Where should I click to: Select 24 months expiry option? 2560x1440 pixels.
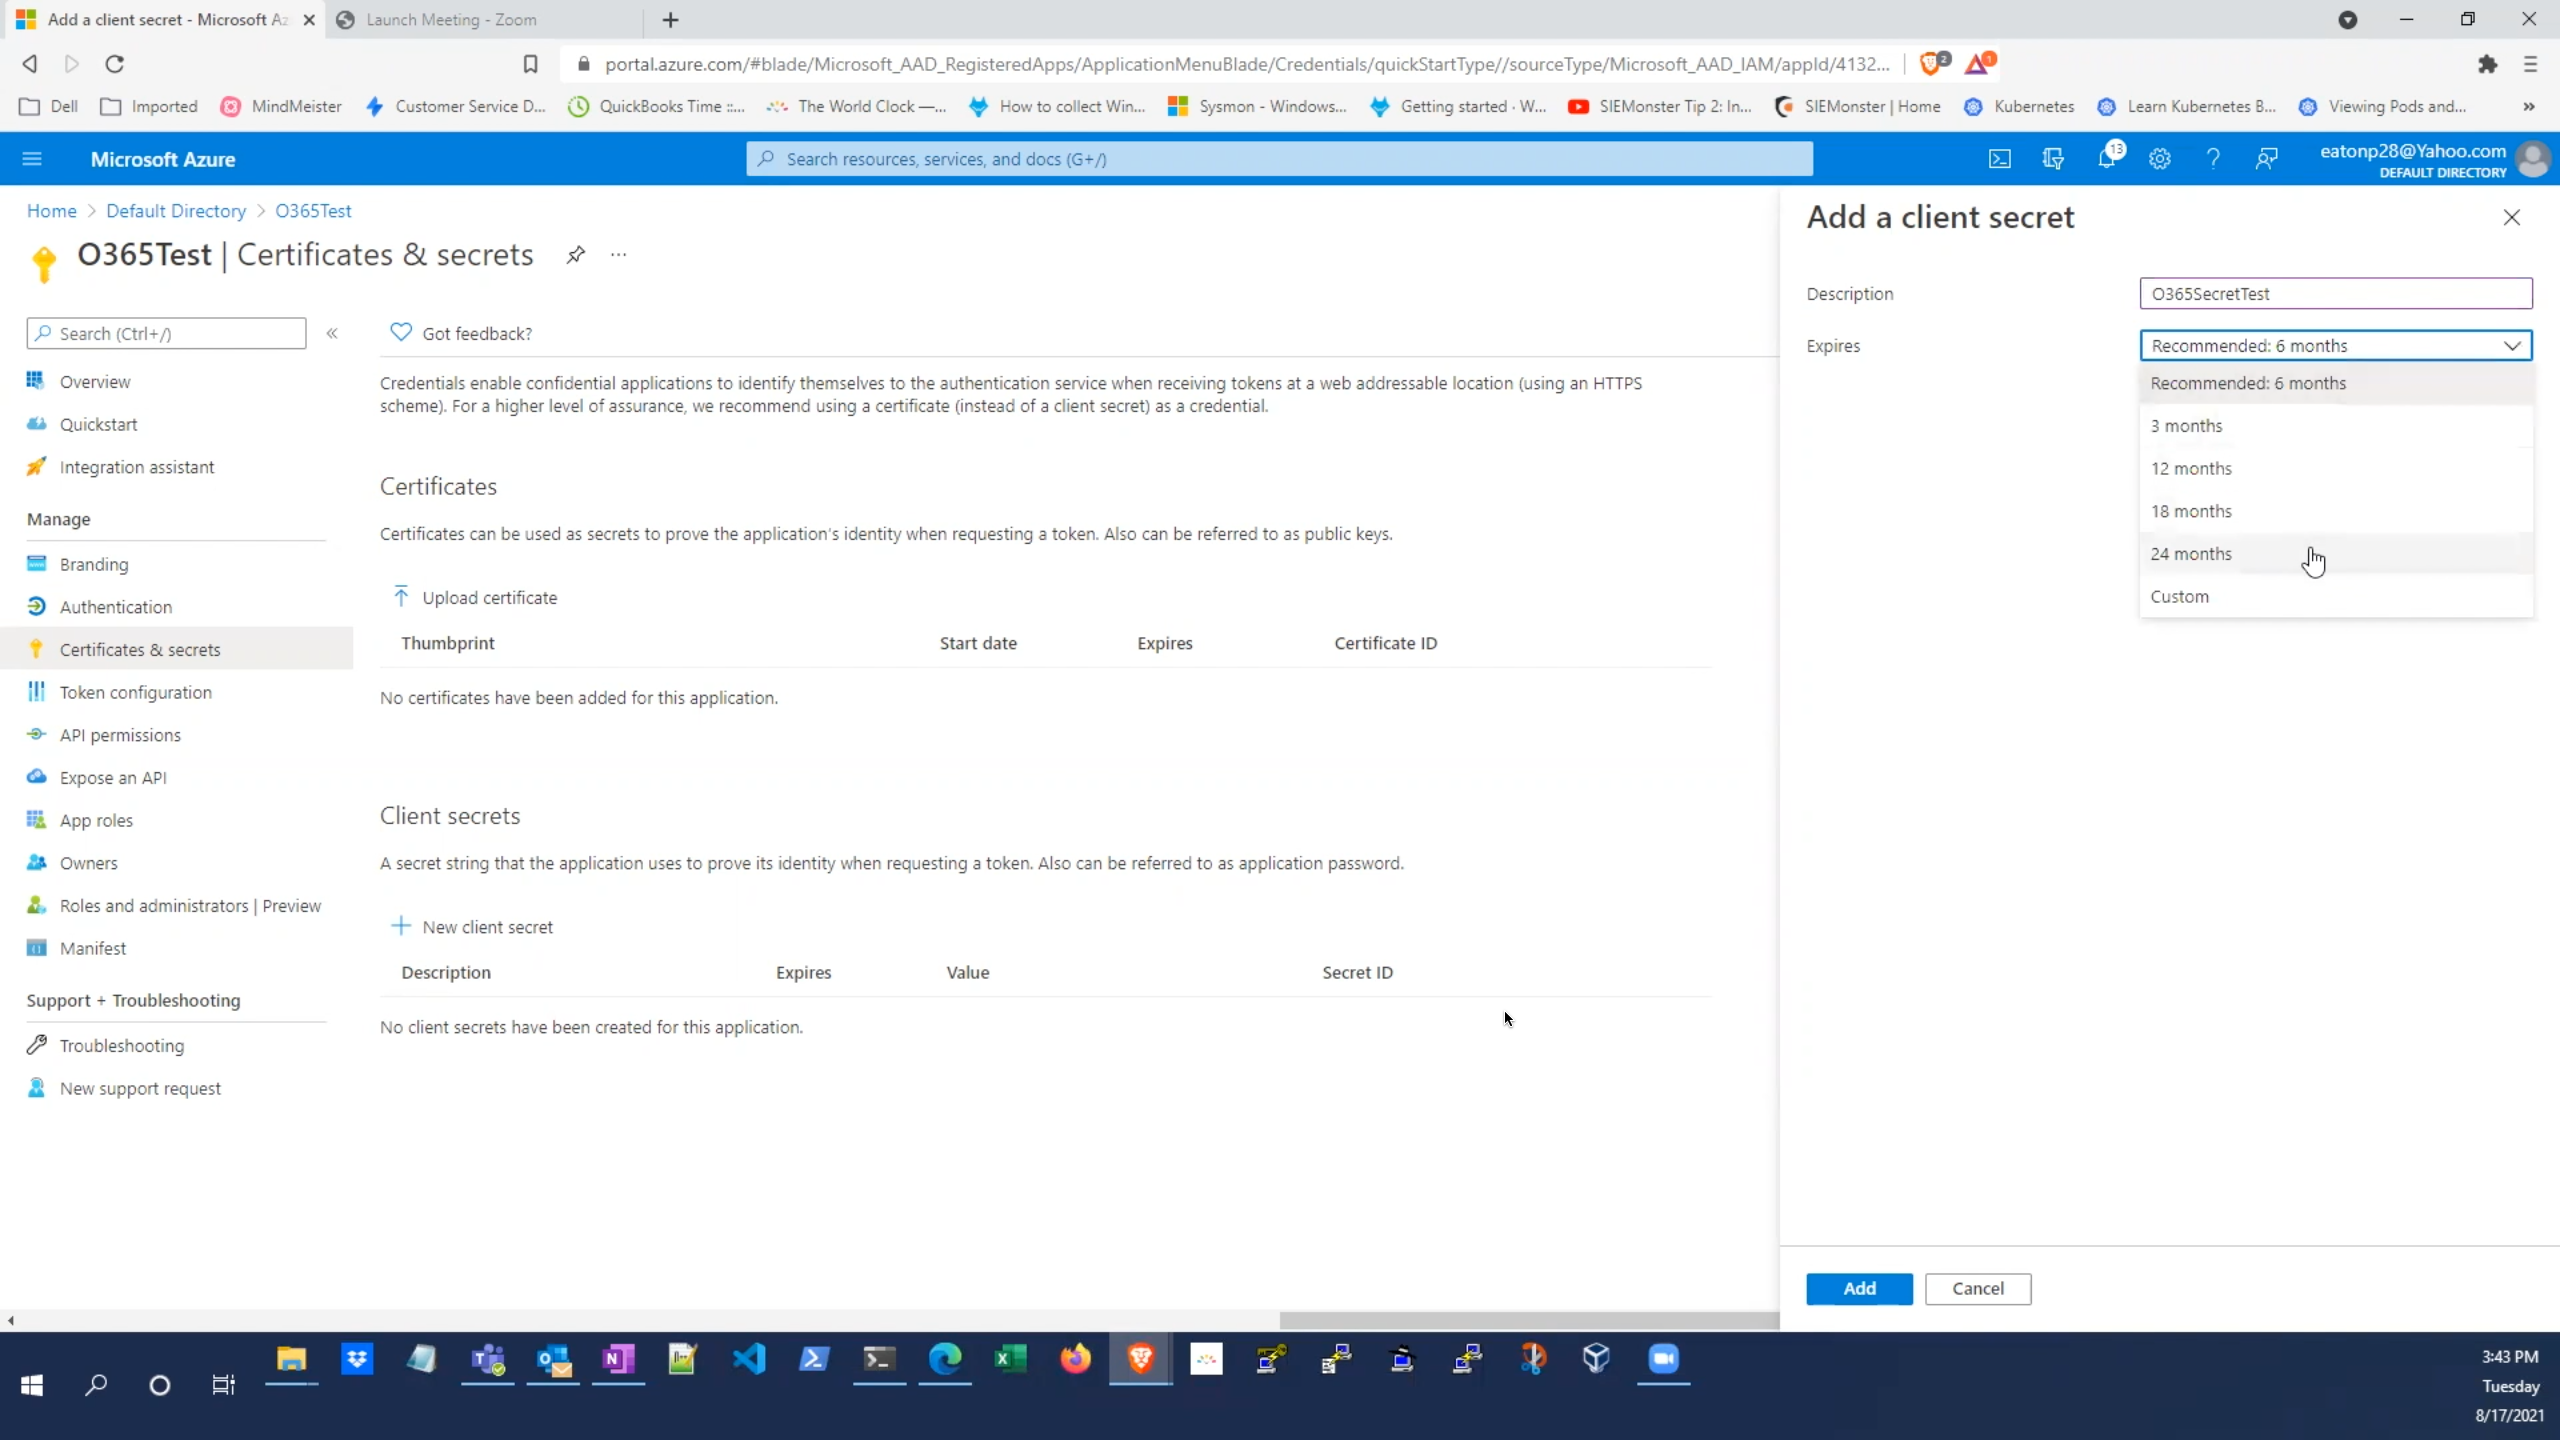pos(2191,554)
